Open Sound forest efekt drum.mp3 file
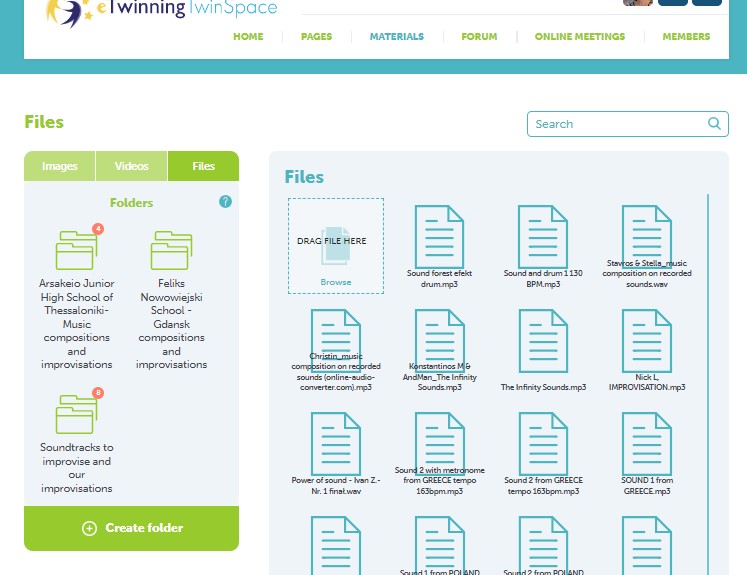 (439, 237)
